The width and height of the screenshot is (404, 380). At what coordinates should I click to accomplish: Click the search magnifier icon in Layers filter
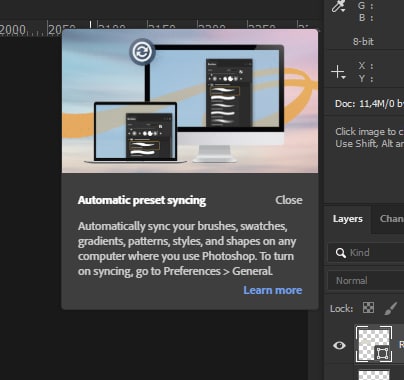pyautogui.click(x=341, y=253)
